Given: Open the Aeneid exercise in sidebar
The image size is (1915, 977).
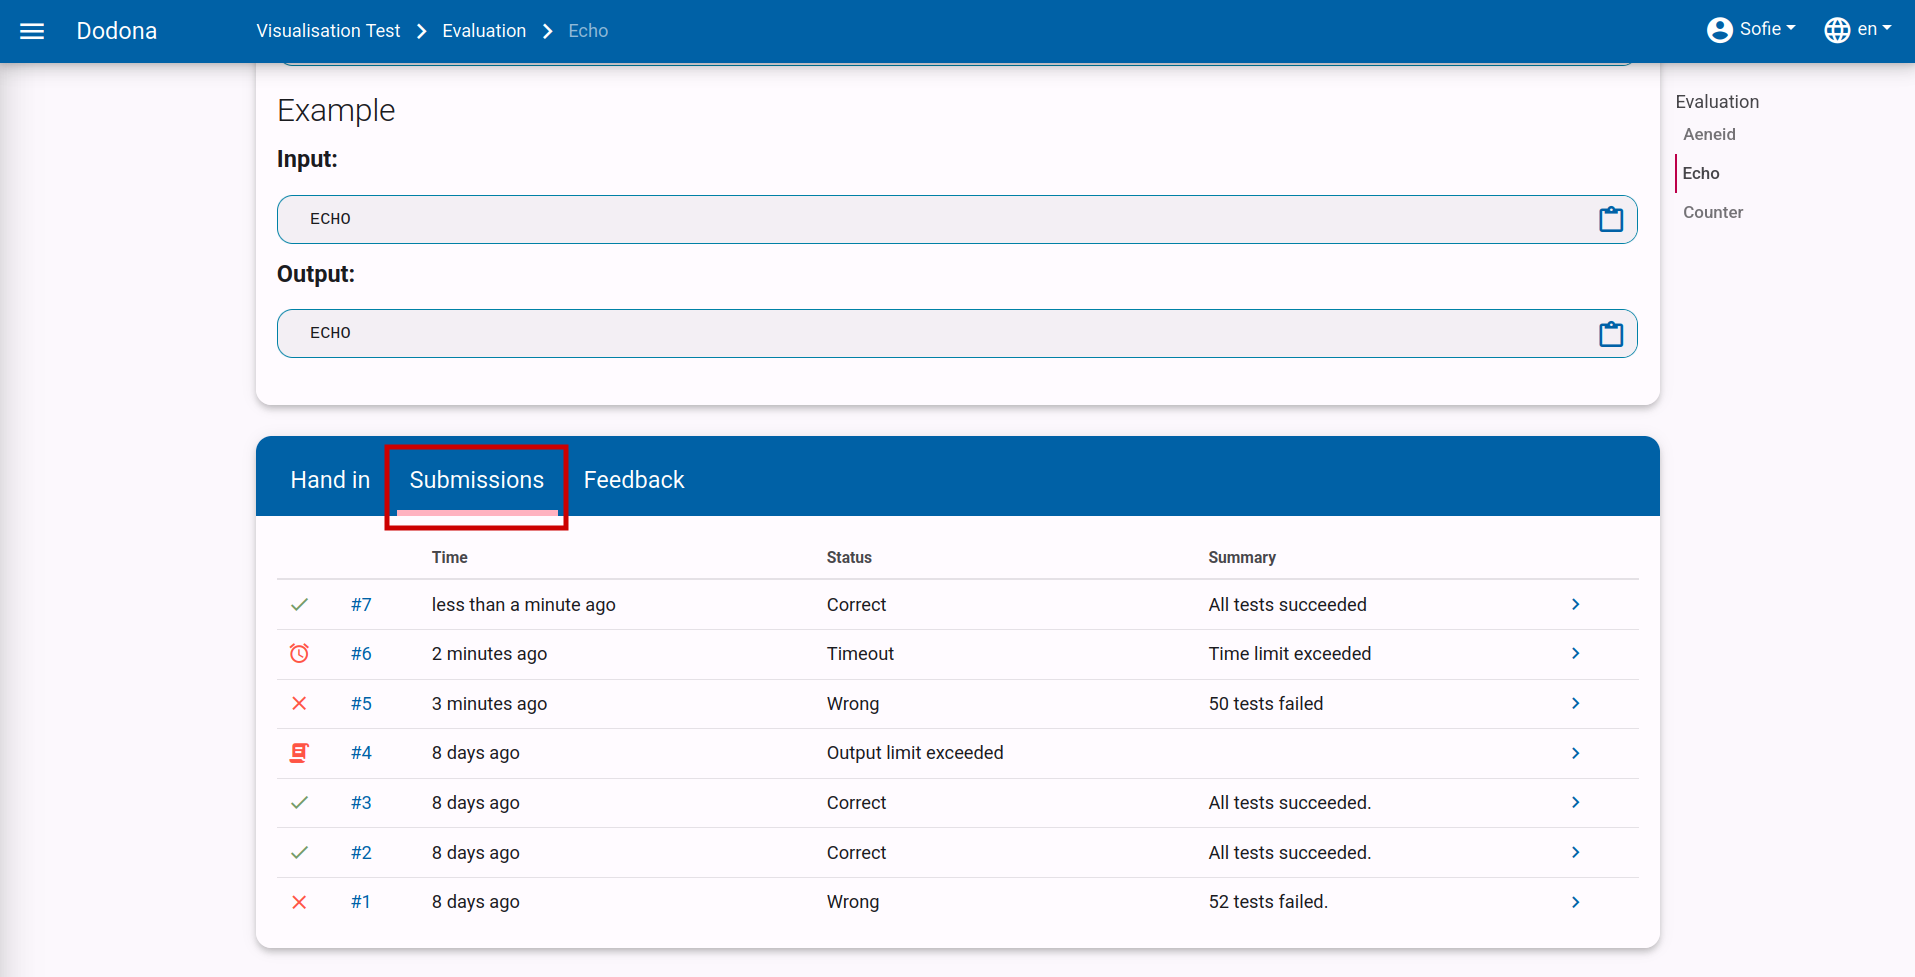Looking at the screenshot, I should 1709,134.
